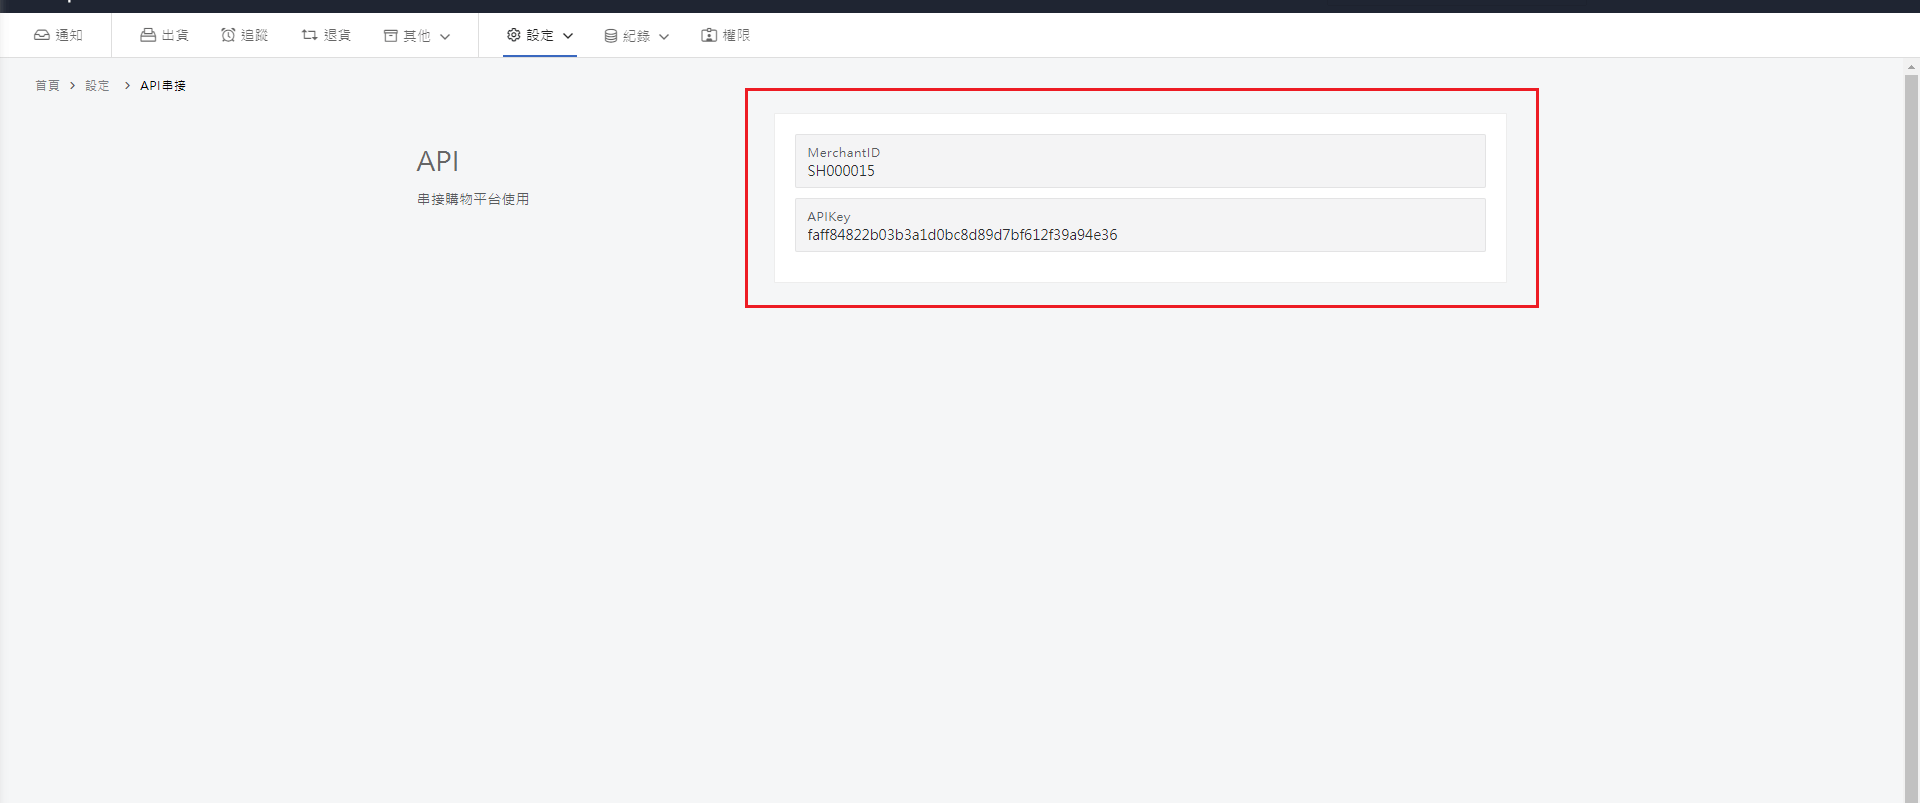Click the inbox icon next to 通知
Image resolution: width=1920 pixels, height=803 pixels.
coord(42,35)
